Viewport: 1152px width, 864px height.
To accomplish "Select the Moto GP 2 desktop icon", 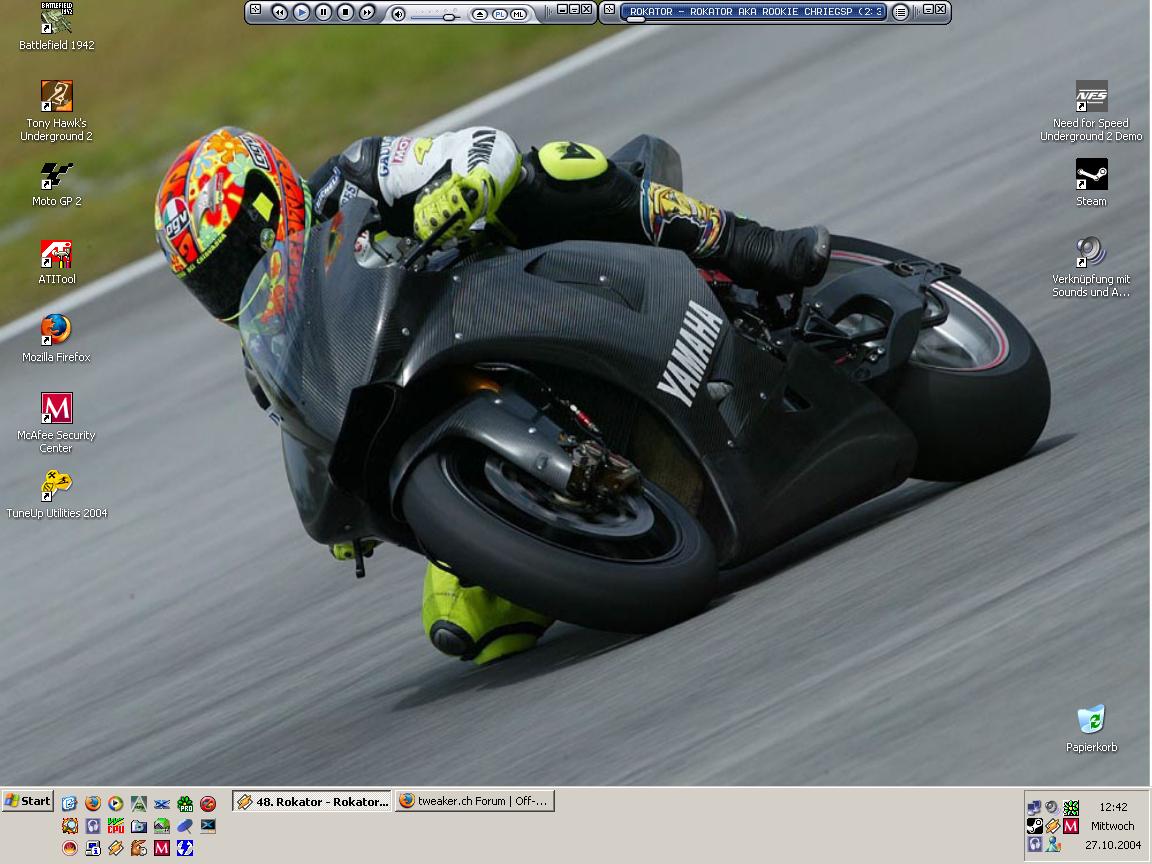I will pyautogui.click(x=56, y=176).
